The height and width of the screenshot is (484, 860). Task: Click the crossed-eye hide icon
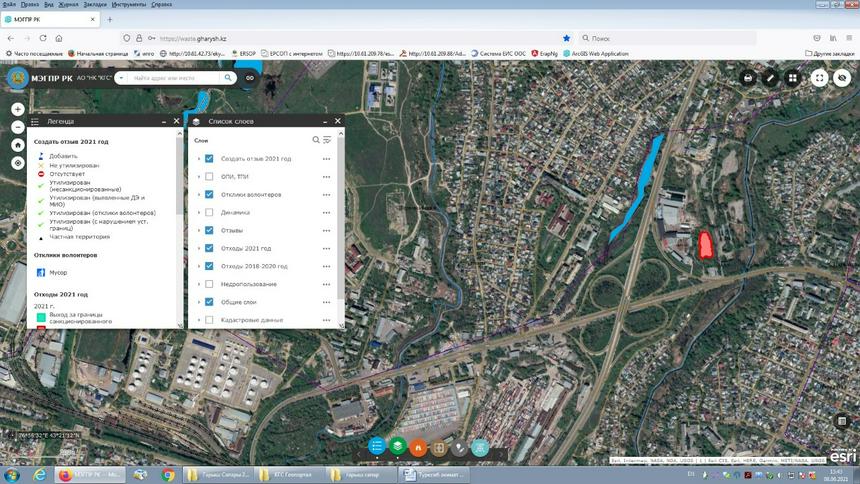tap(842, 77)
